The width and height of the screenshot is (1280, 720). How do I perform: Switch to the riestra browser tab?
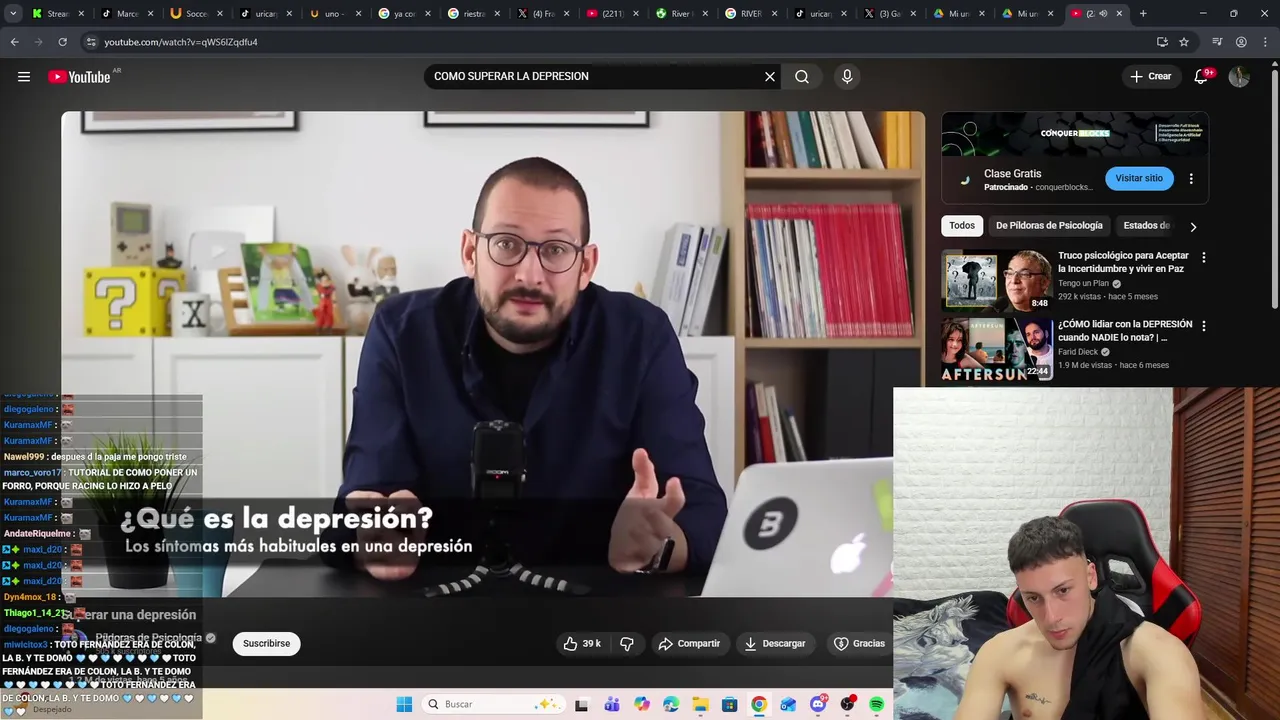pyautogui.click(x=473, y=14)
